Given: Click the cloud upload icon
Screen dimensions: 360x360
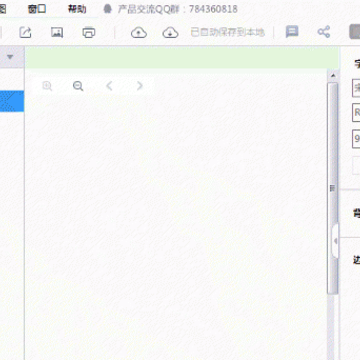Looking at the screenshot, I should coord(139,32).
